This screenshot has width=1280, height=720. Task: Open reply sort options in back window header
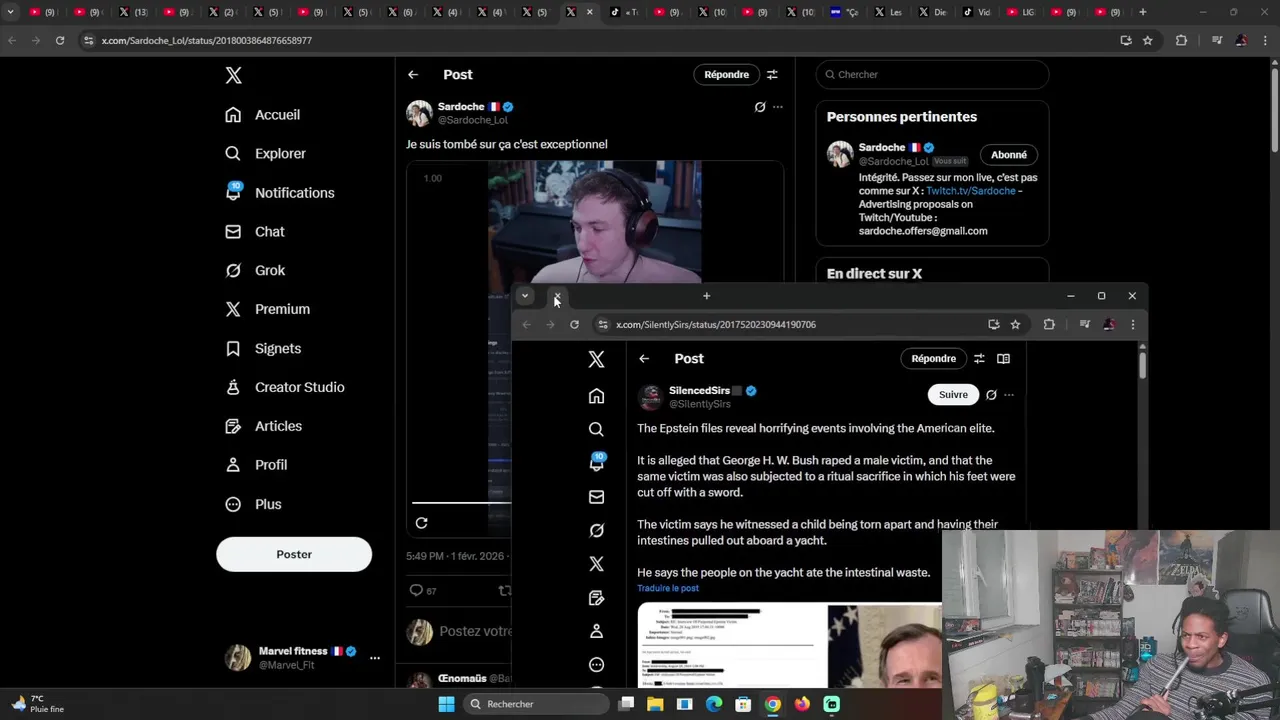click(x=772, y=75)
